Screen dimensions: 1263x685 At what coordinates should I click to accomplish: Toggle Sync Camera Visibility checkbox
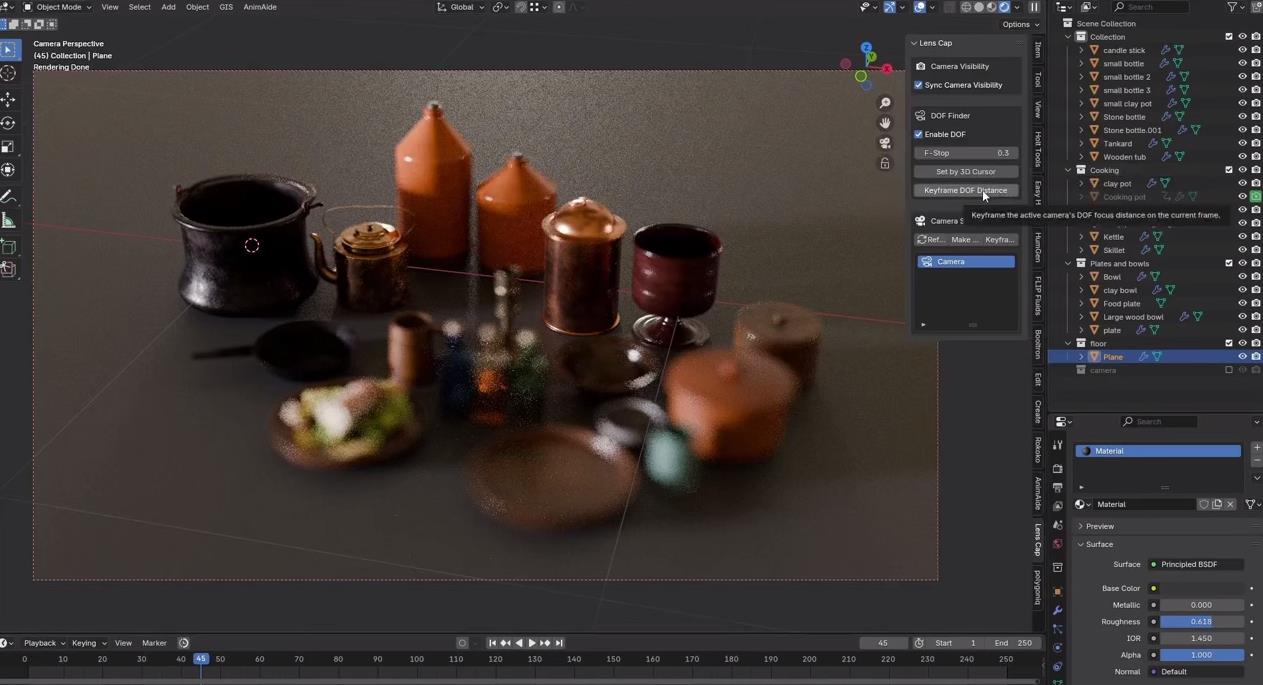[919, 85]
